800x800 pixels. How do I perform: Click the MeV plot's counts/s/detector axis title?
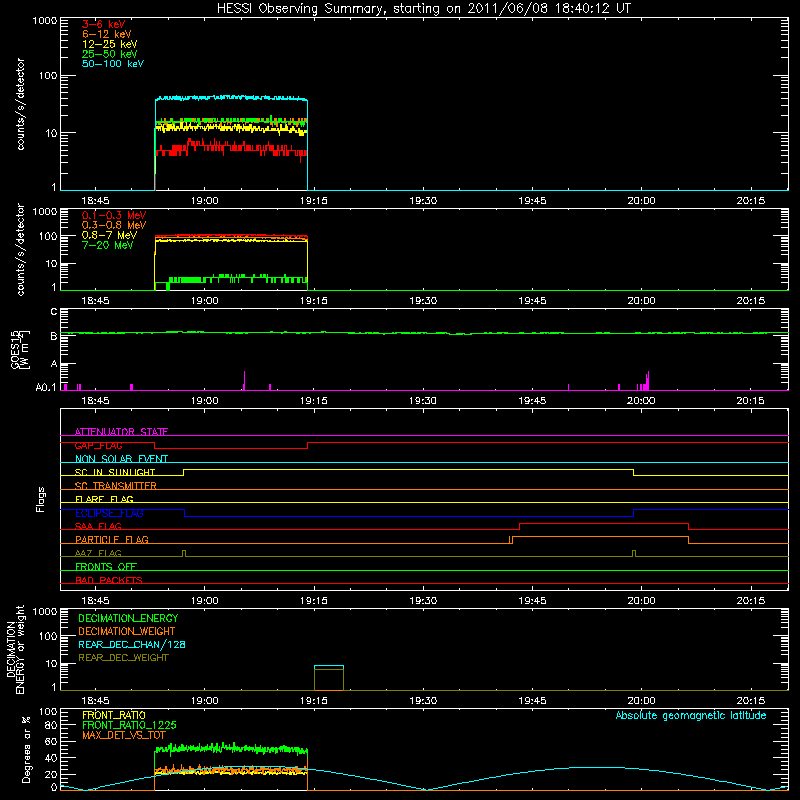pos(20,249)
